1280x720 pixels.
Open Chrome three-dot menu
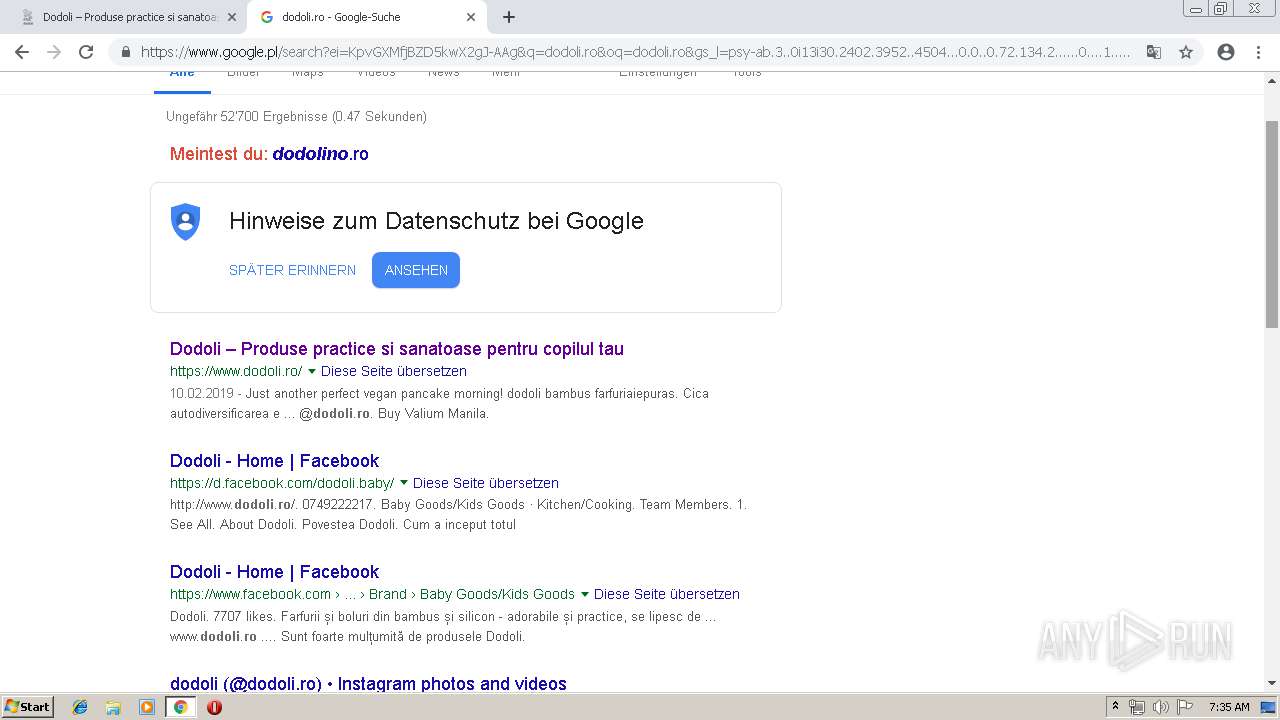pyautogui.click(x=1258, y=52)
